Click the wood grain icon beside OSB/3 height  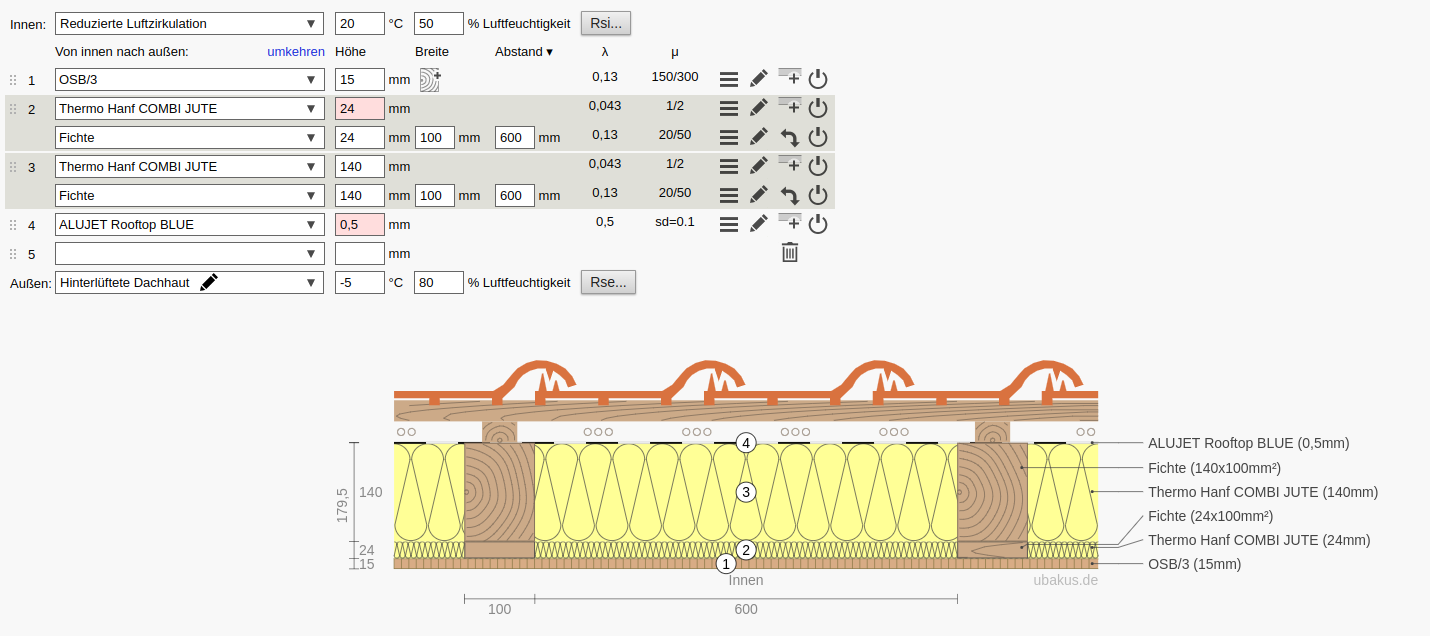pyautogui.click(x=430, y=80)
